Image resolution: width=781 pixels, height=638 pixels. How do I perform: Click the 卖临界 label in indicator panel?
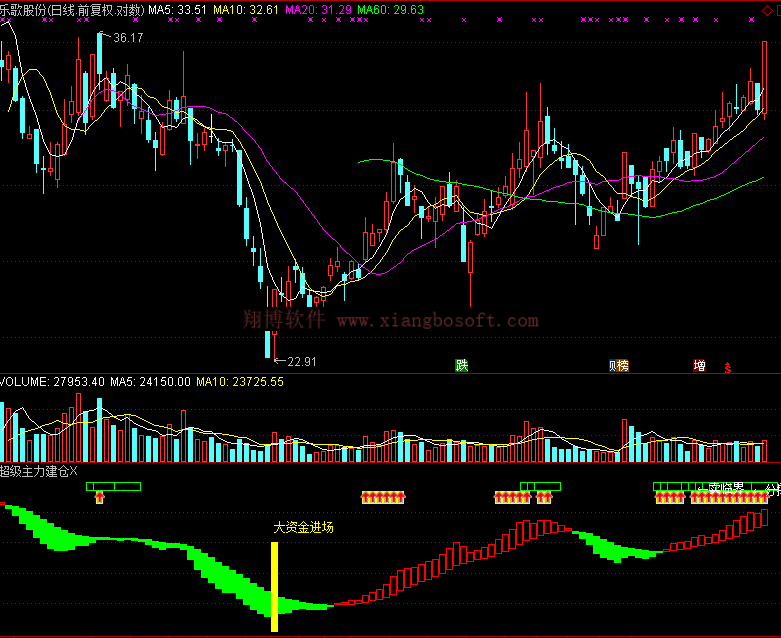click(726, 488)
